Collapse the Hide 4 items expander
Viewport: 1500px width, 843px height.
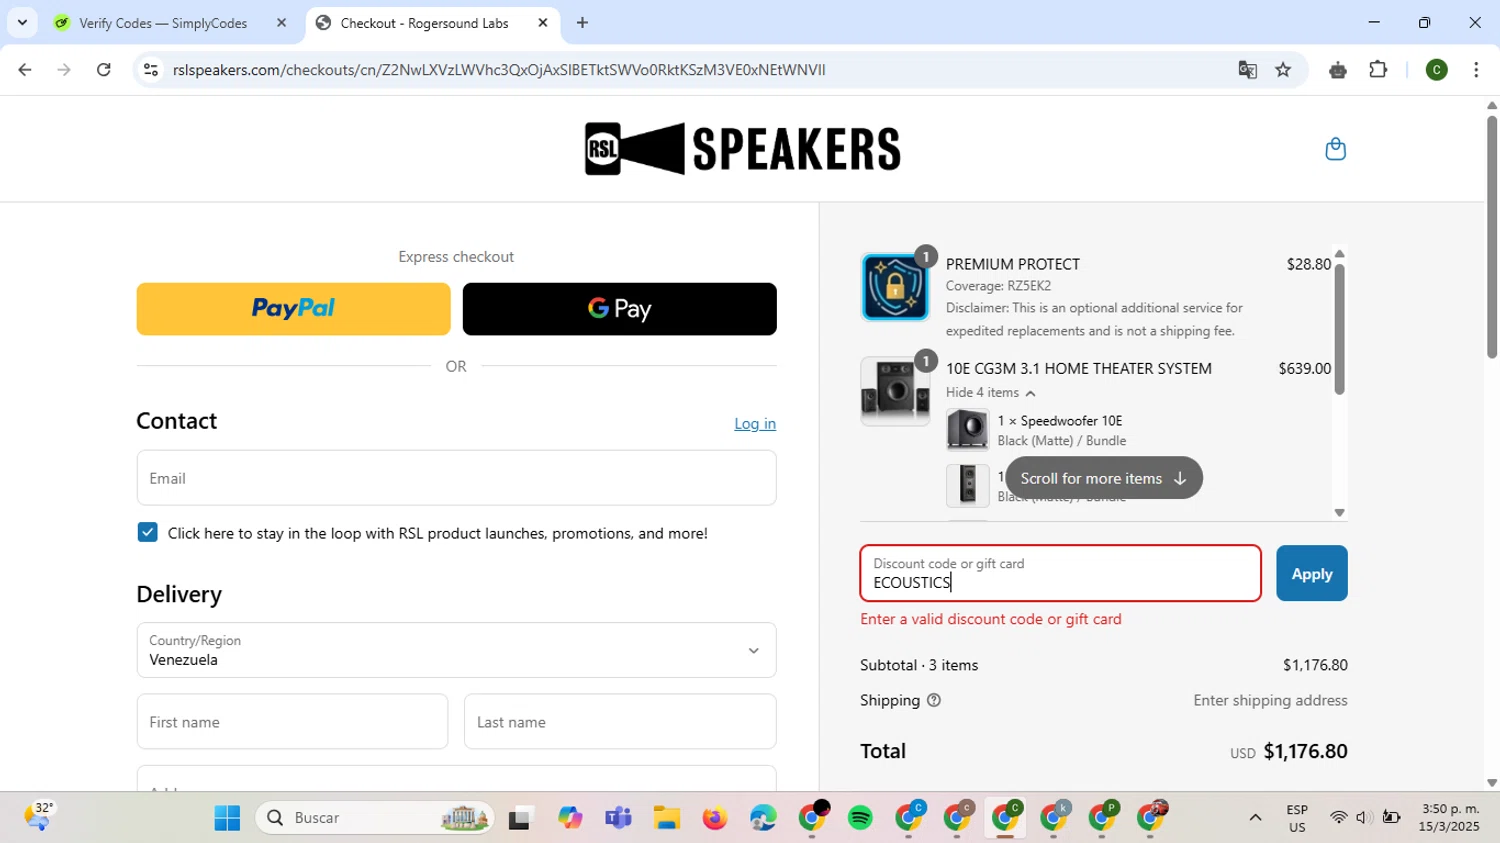click(991, 392)
